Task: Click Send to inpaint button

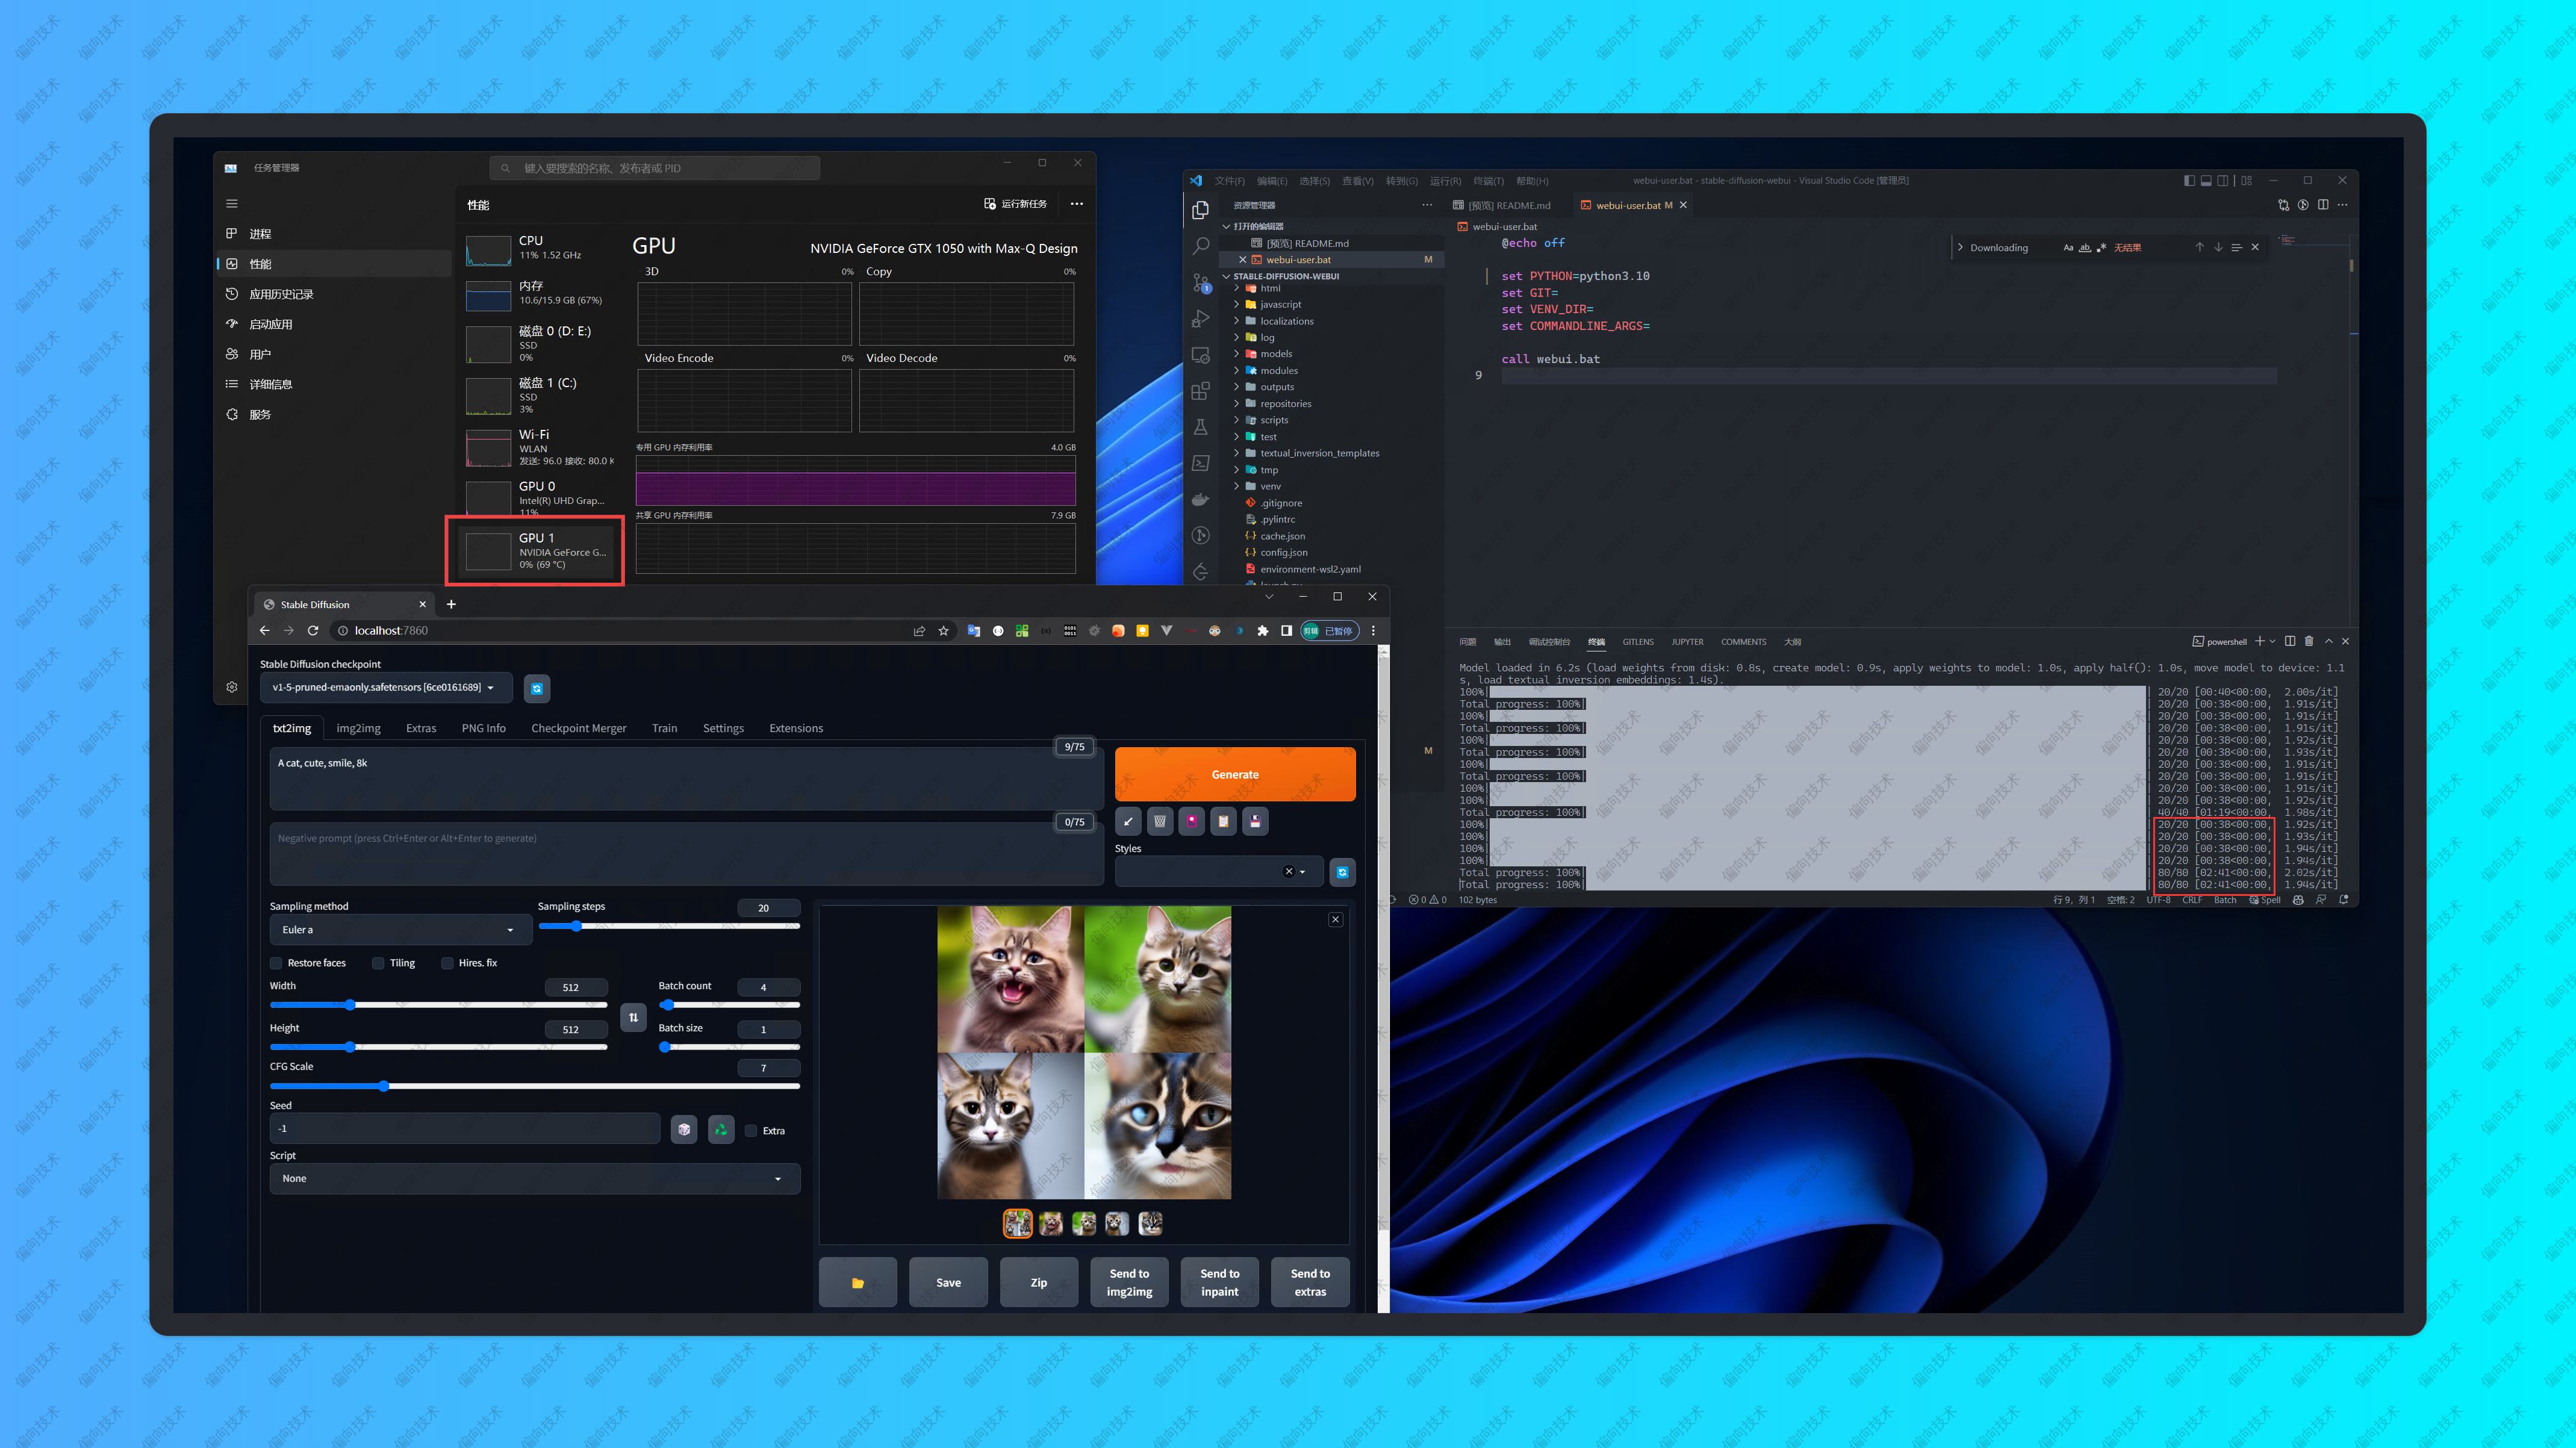Action: click(x=1220, y=1283)
